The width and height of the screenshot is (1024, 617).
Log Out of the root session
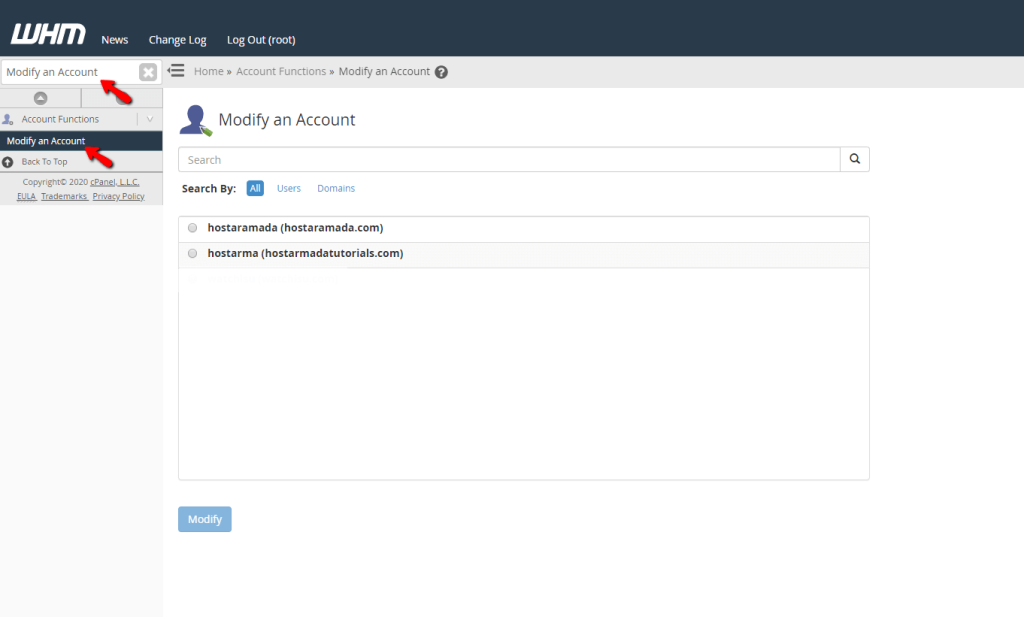click(260, 40)
